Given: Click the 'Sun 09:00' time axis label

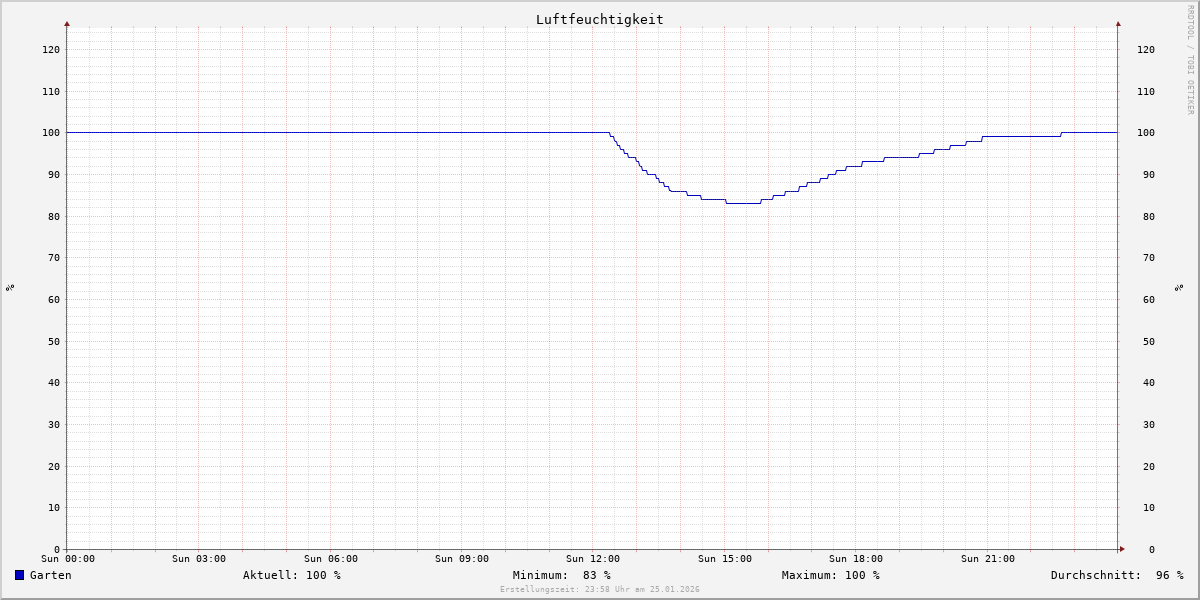Looking at the screenshot, I should coord(462,559).
